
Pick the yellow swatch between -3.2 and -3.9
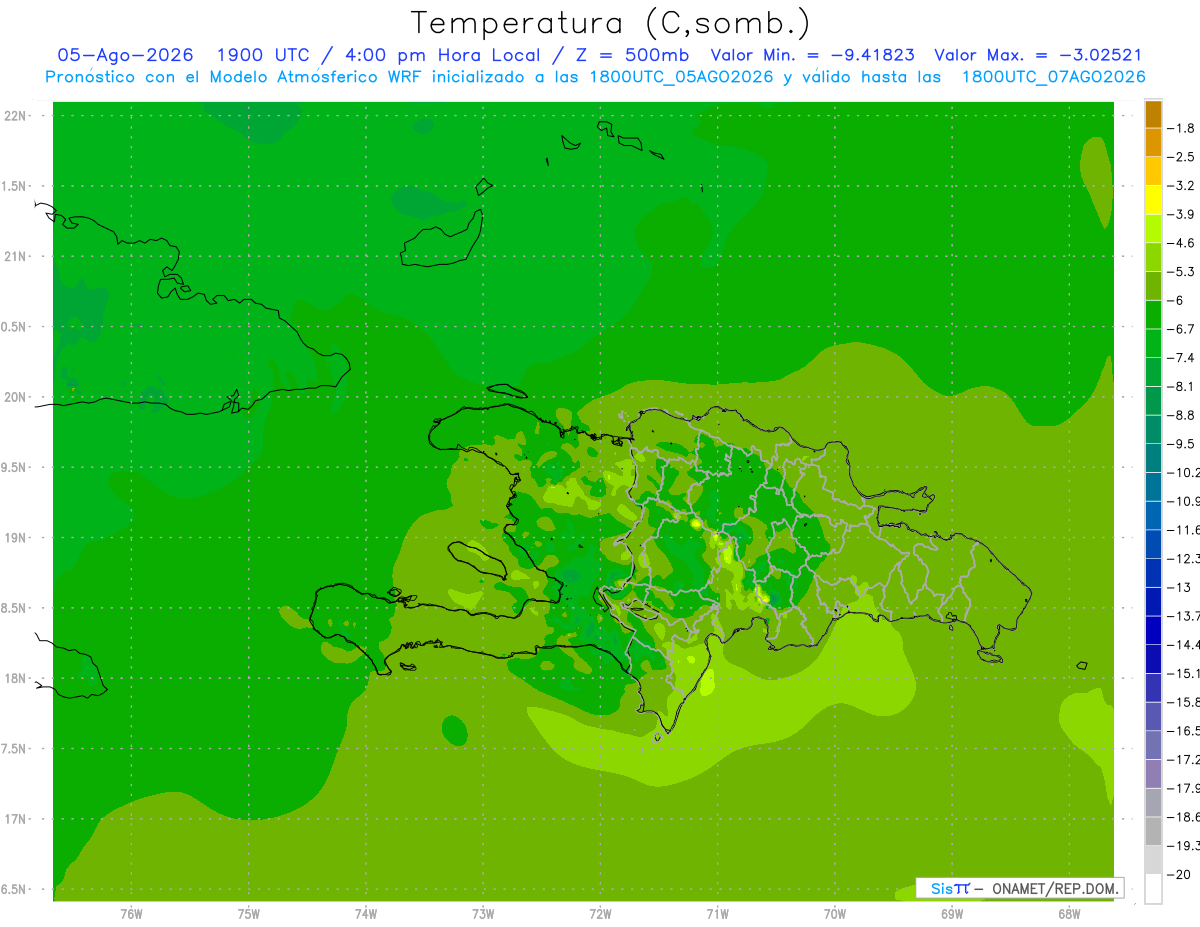(x=1153, y=199)
